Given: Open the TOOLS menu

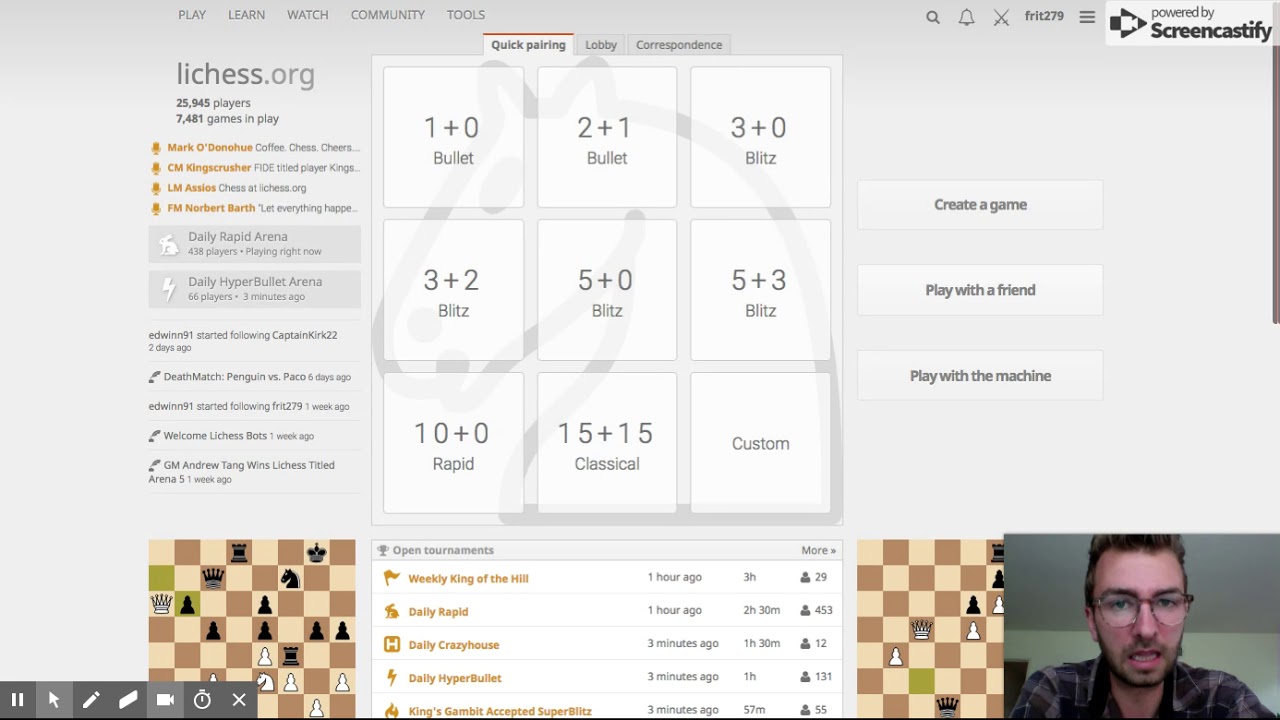Looking at the screenshot, I should click(x=466, y=15).
